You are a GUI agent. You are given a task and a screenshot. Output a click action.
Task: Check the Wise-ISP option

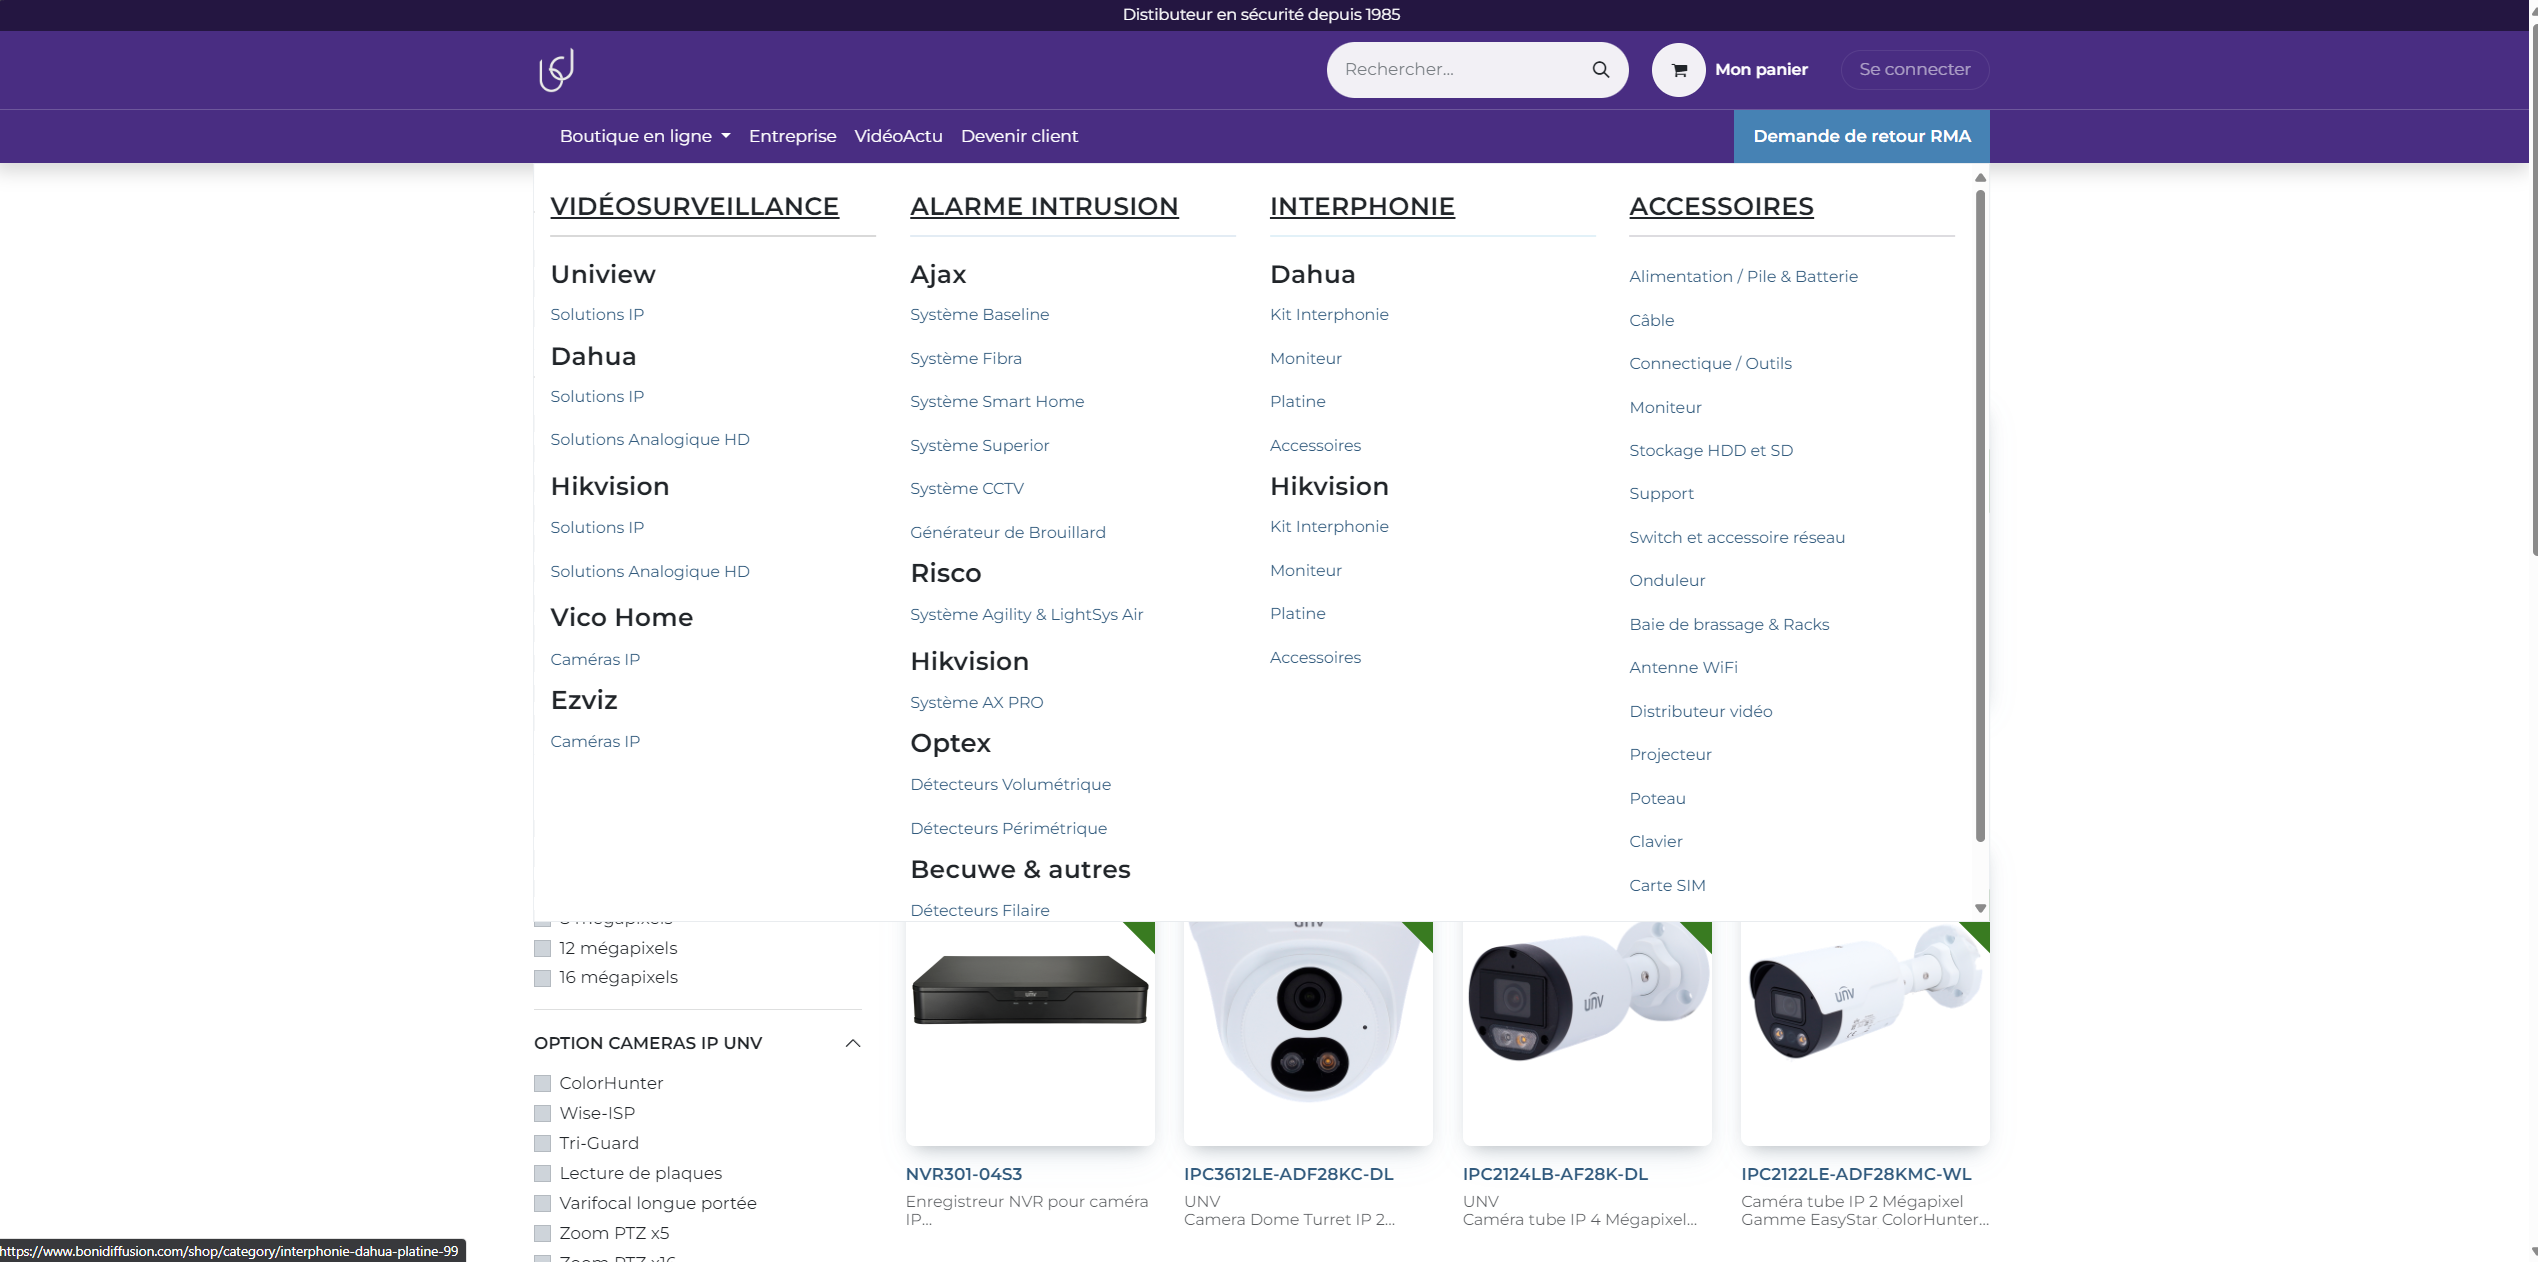[x=543, y=1113]
